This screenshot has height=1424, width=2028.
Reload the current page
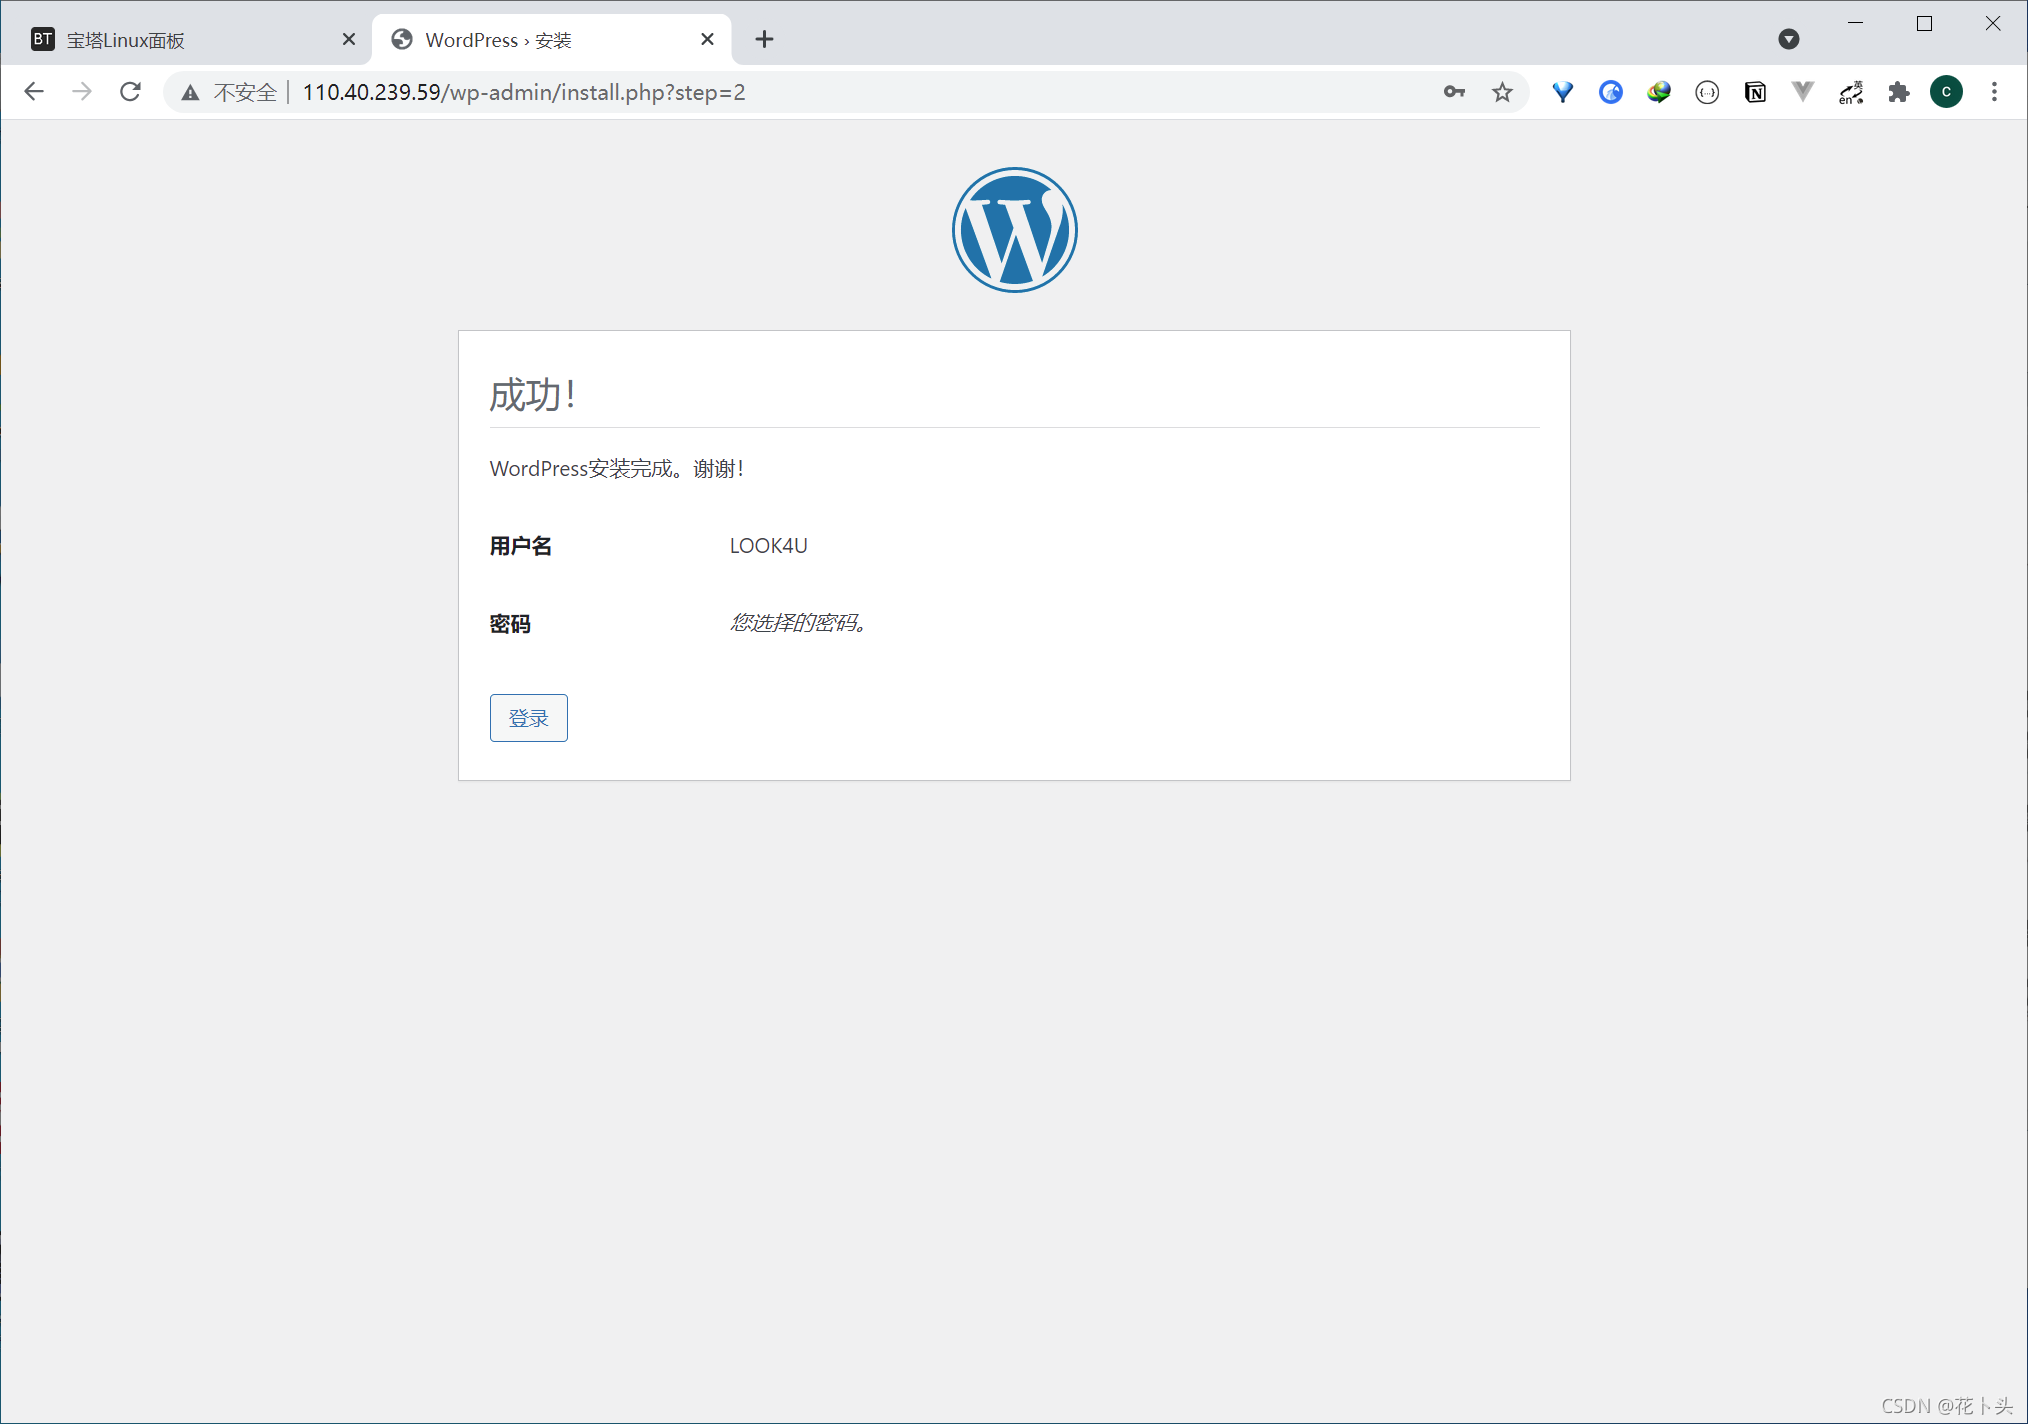130,92
